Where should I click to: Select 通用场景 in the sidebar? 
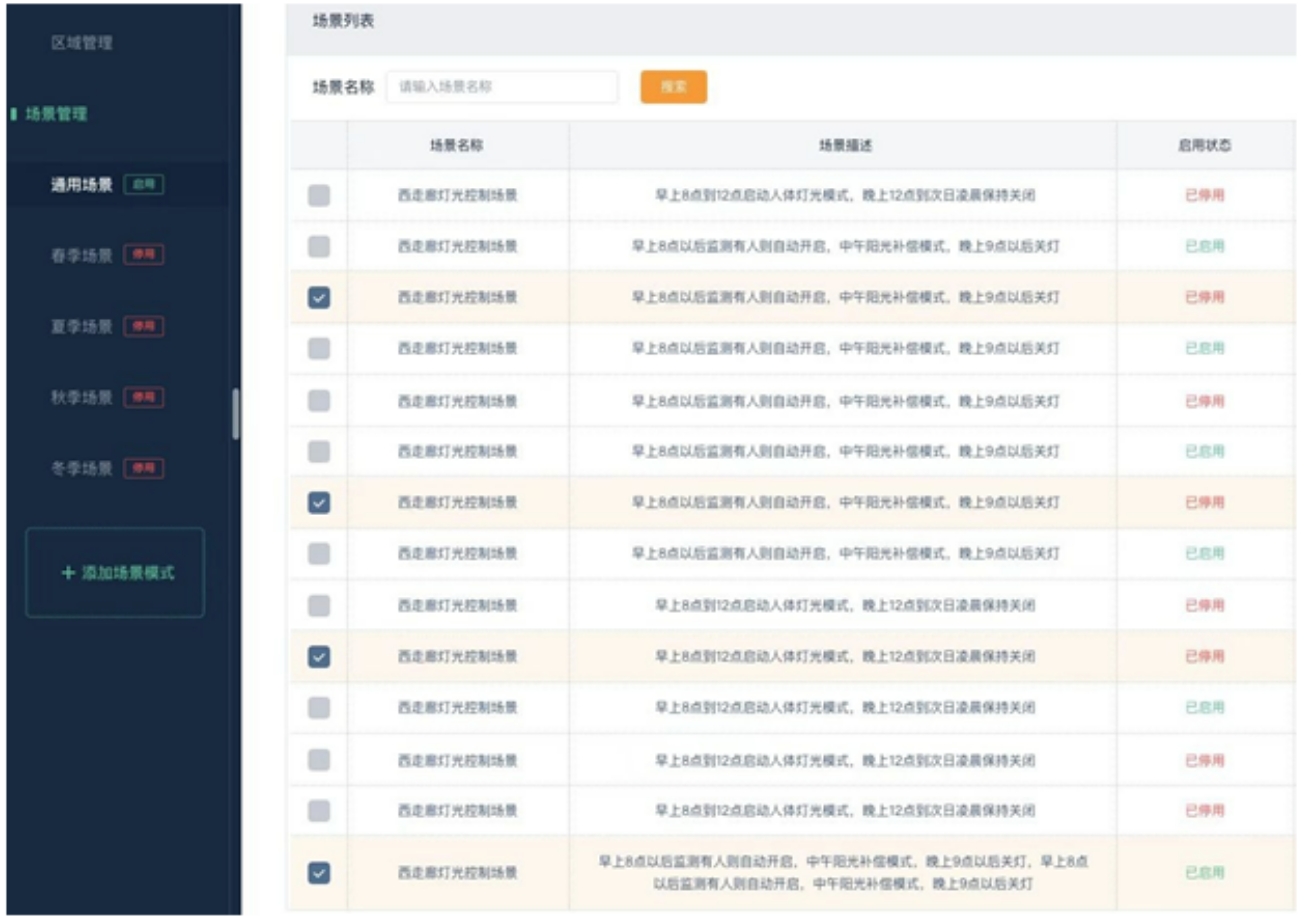(82, 185)
